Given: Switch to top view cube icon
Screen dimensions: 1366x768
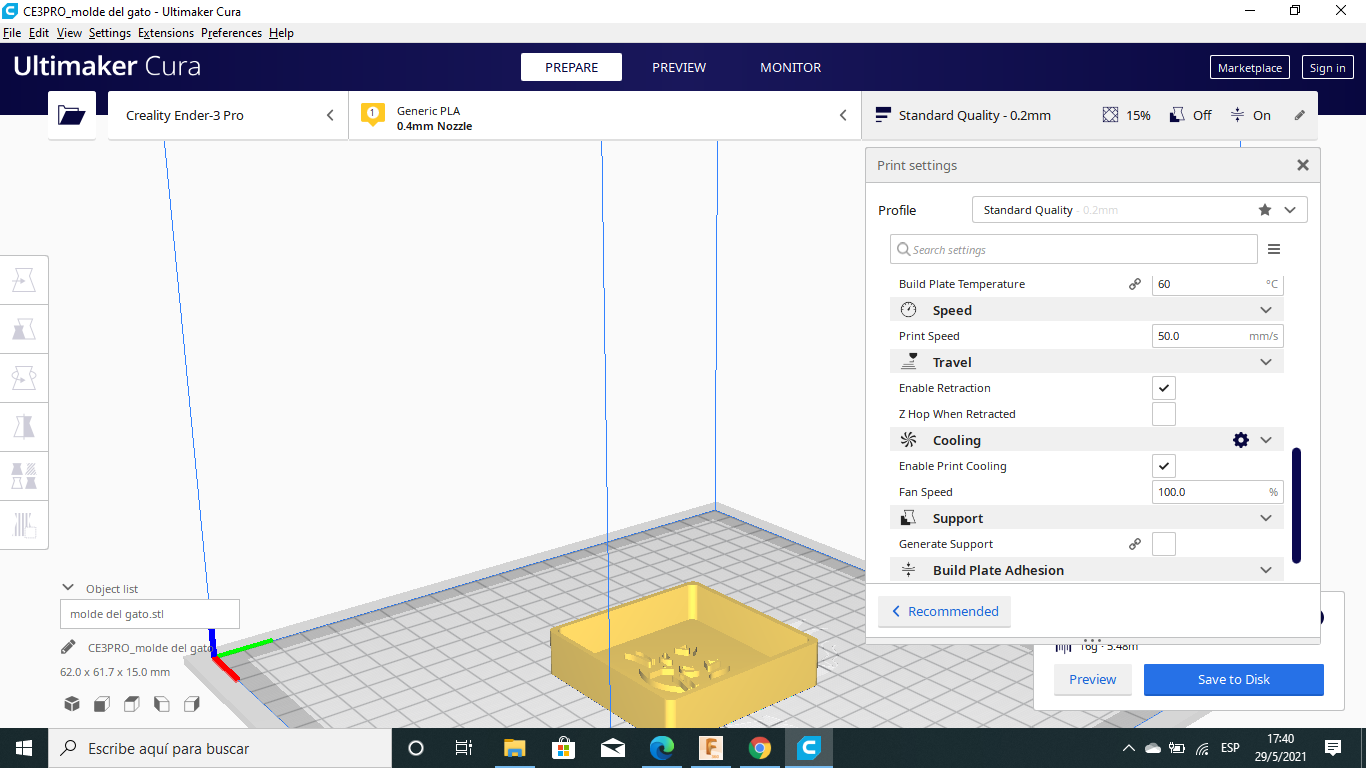Looking at the screenshot, I should click(132, 704).
